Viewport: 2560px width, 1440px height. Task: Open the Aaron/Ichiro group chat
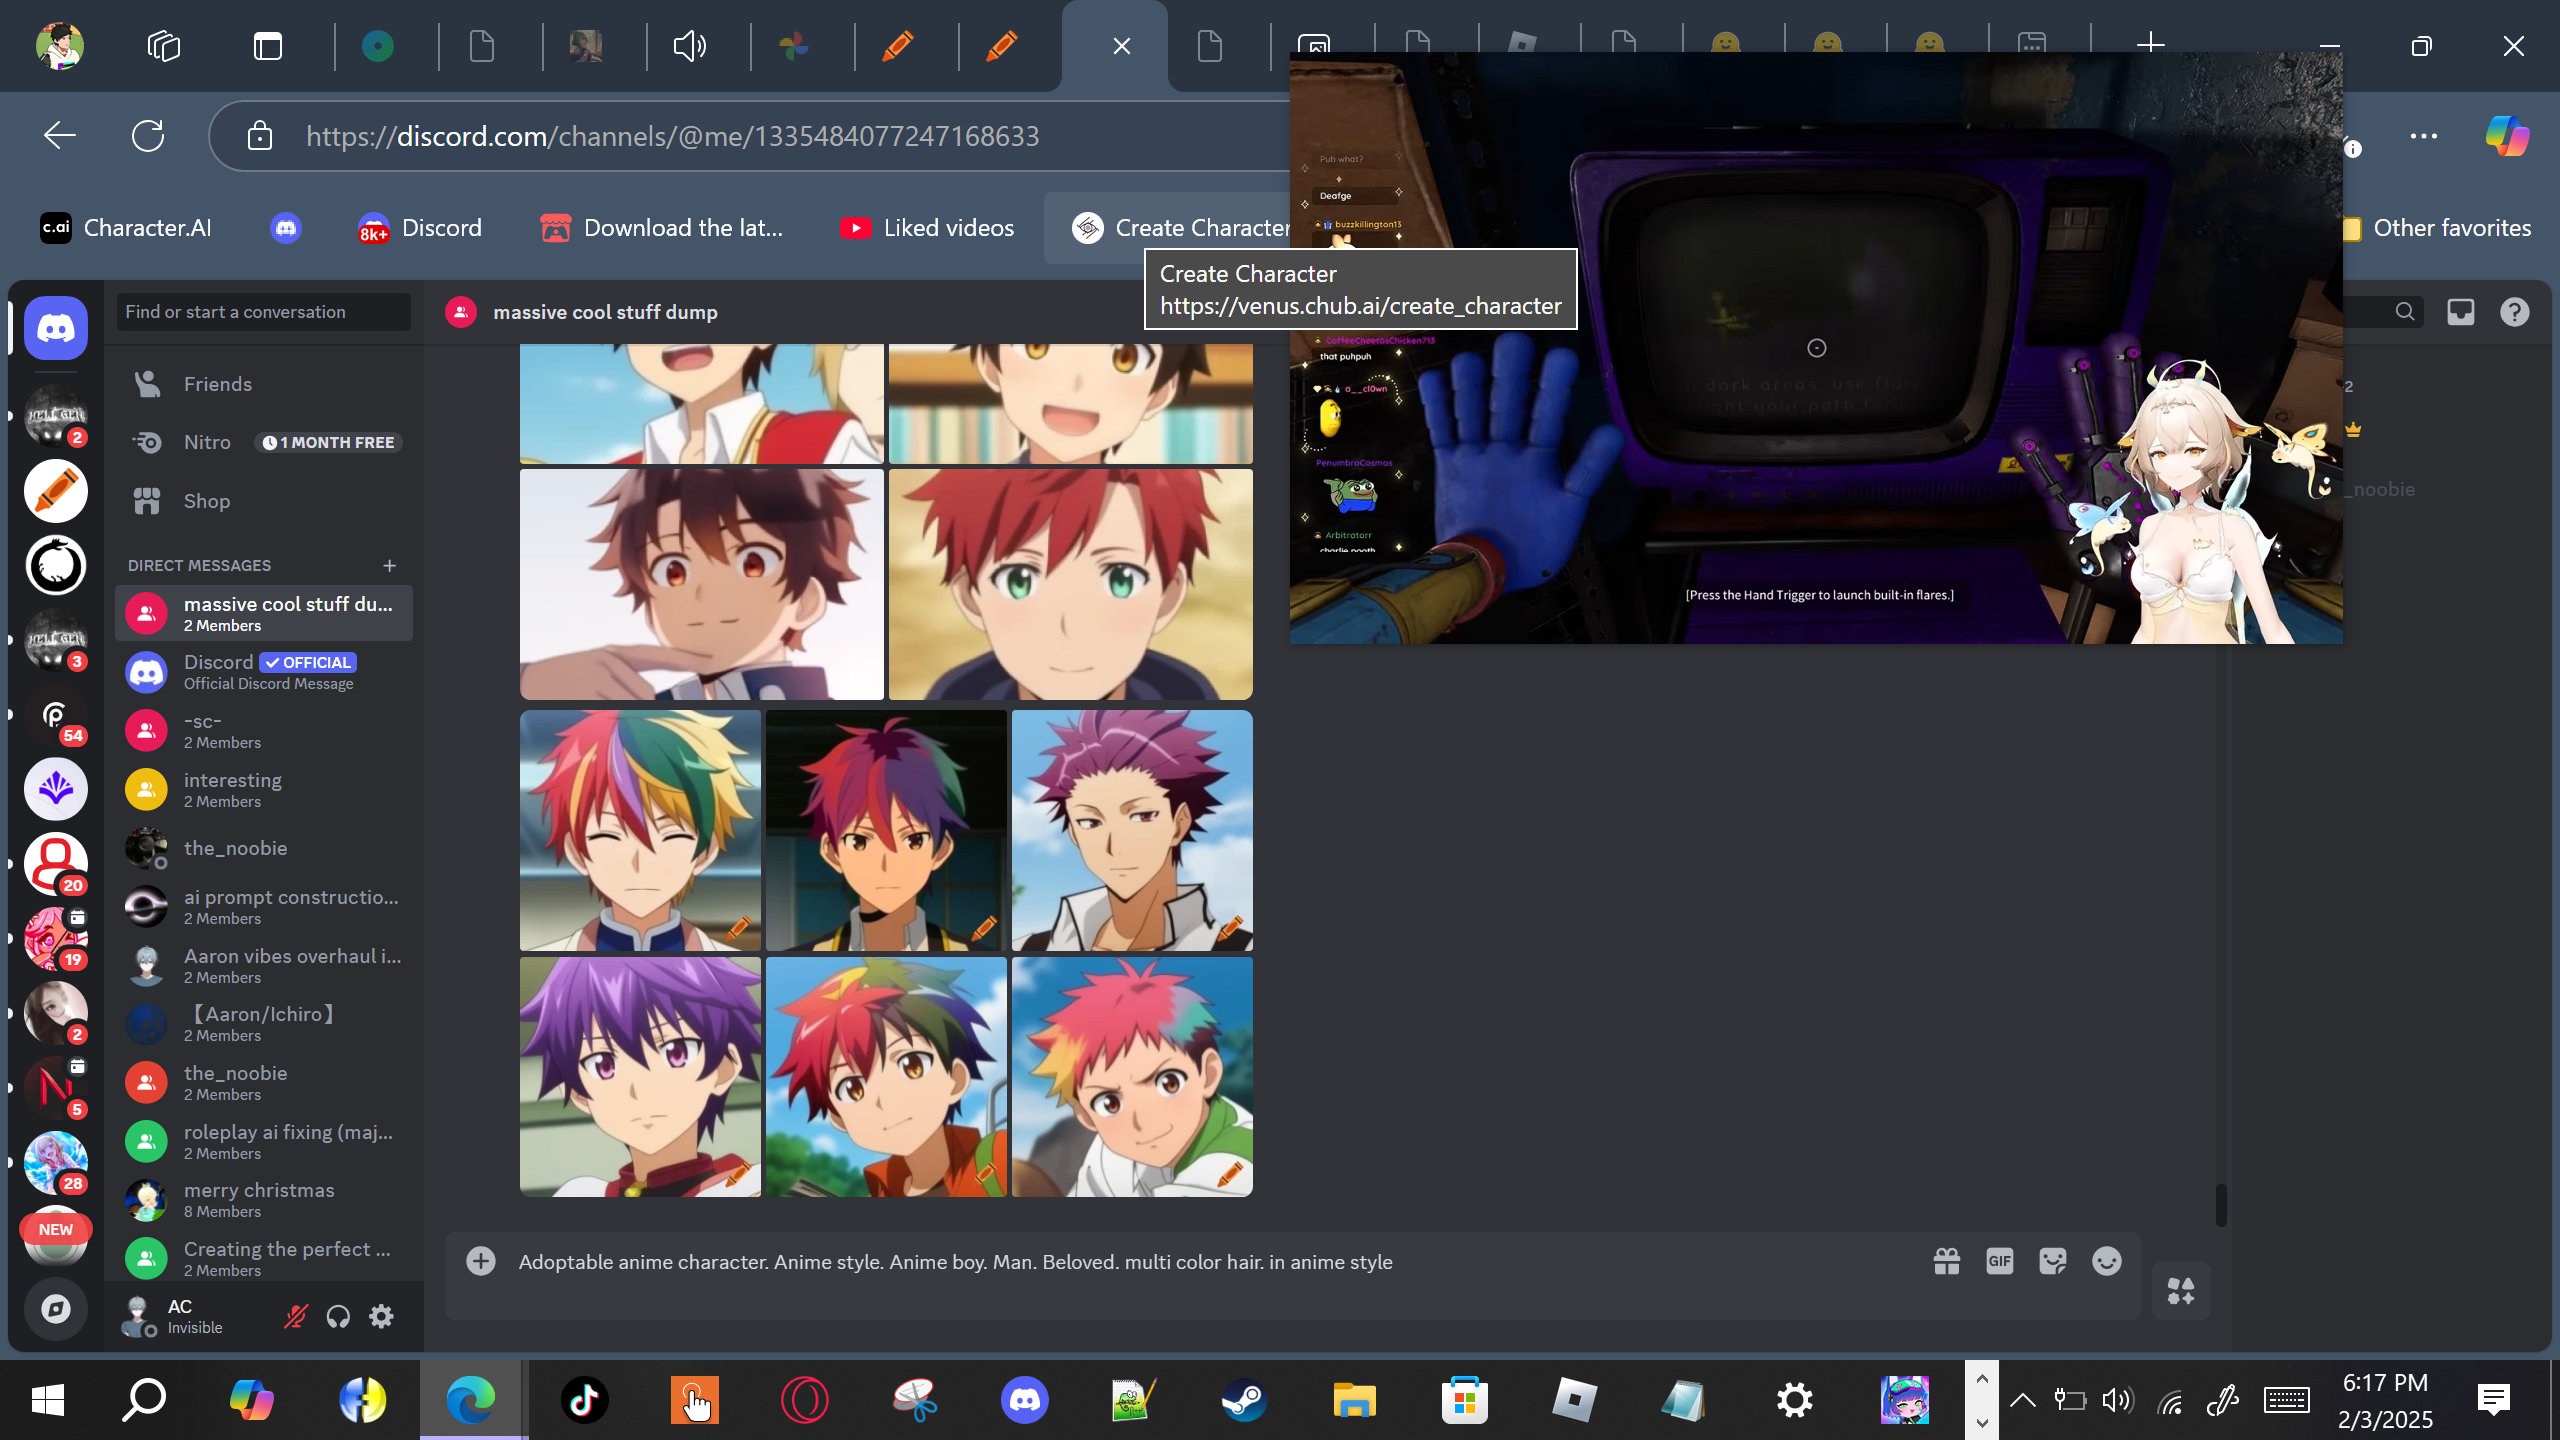(x=264, y=1024)
